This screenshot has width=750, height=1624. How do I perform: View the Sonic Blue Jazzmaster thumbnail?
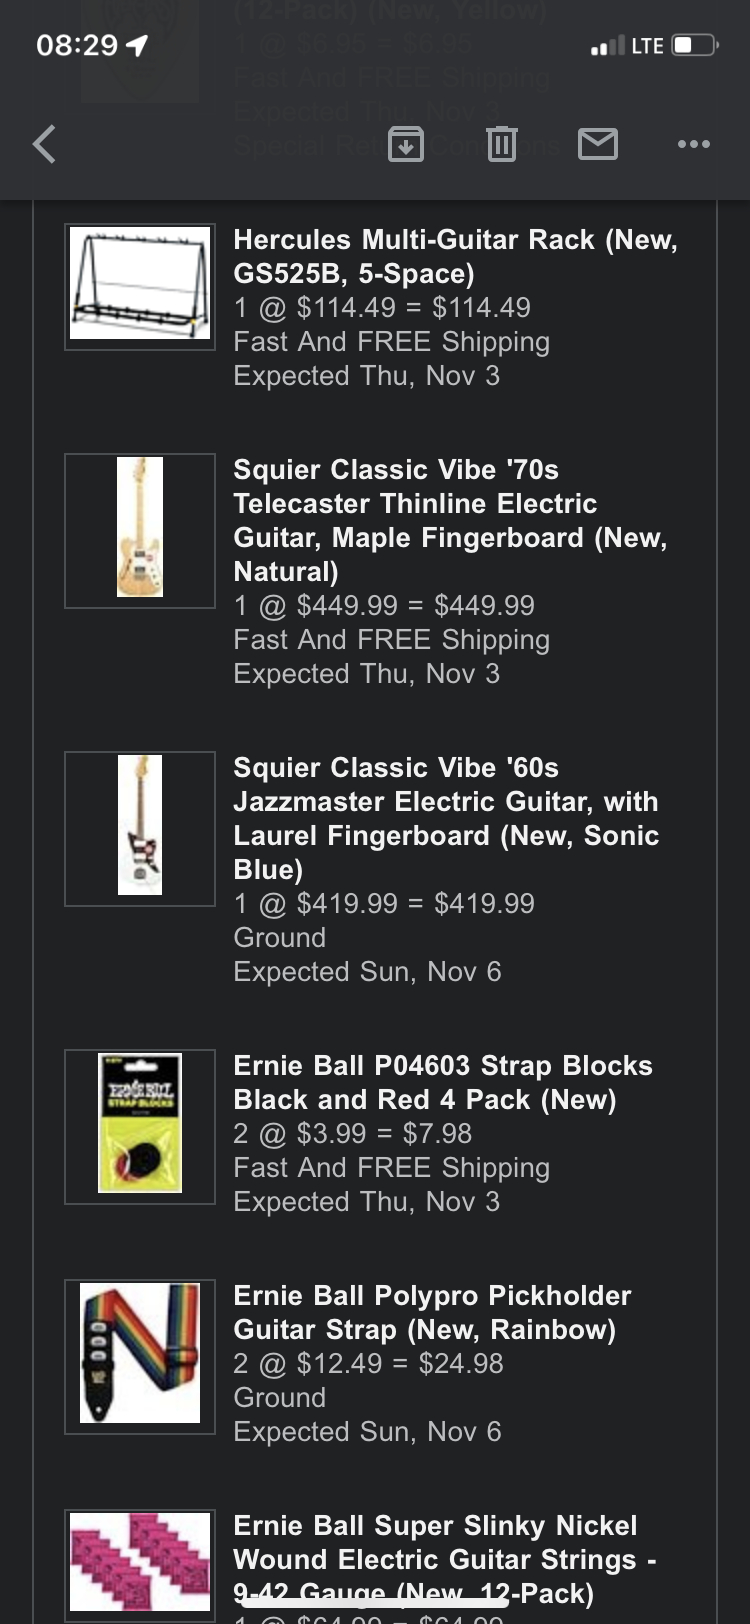click(x=139, y=827)
